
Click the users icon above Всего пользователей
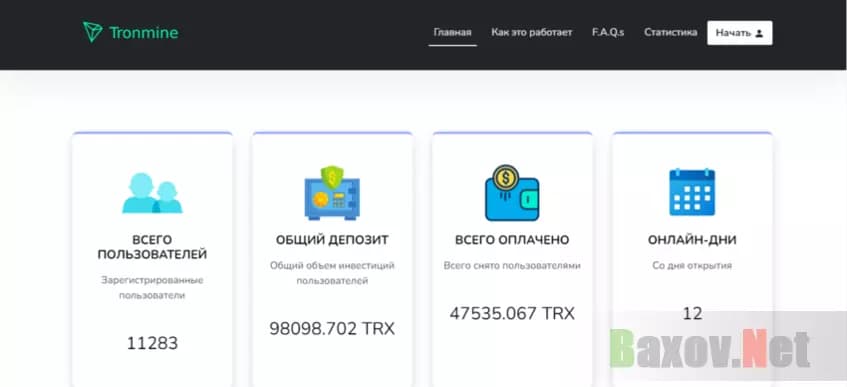152,193
